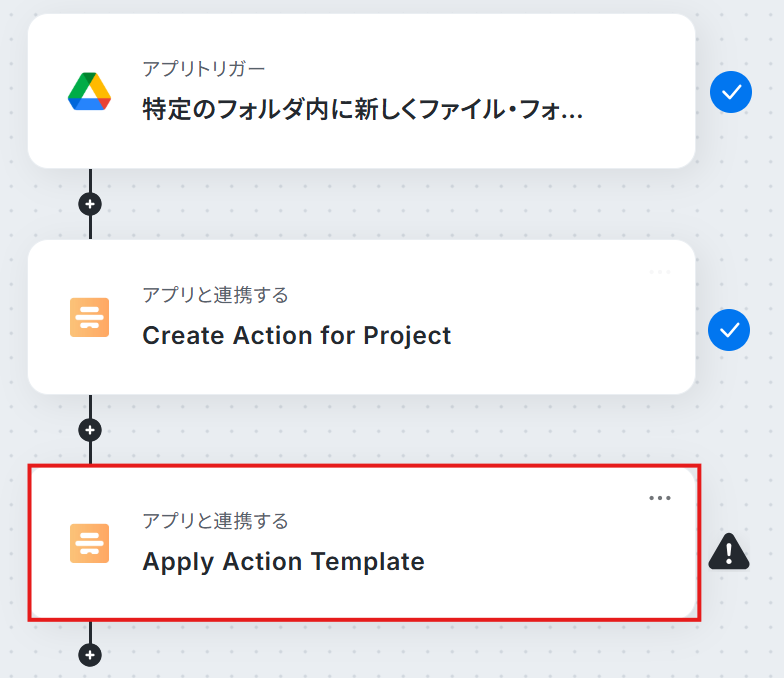
Task: Click the Create Action for Project app icon
Action: 89,317
